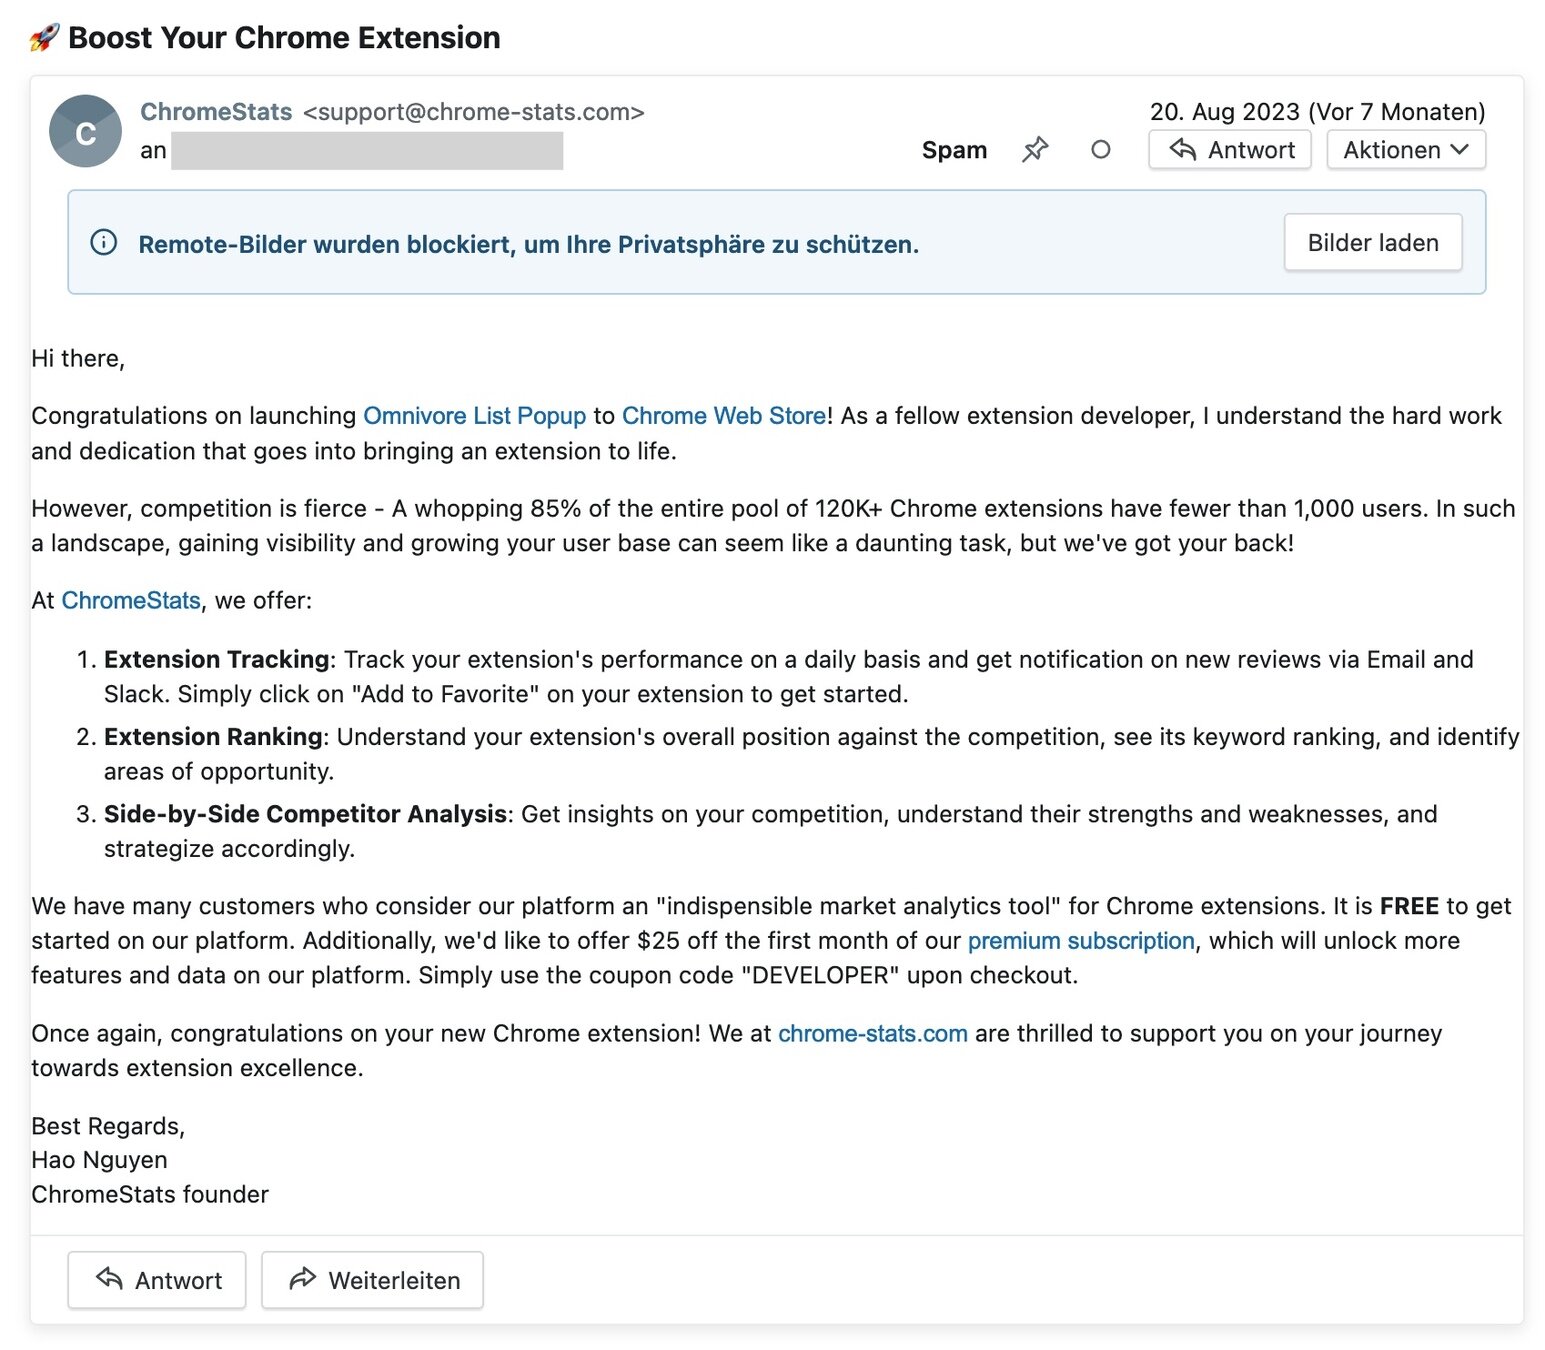Click the support@chrome-stats.com sender address
This screenshot has height=1350, width=1545.
pyautogui.click(x=474, y=112)
